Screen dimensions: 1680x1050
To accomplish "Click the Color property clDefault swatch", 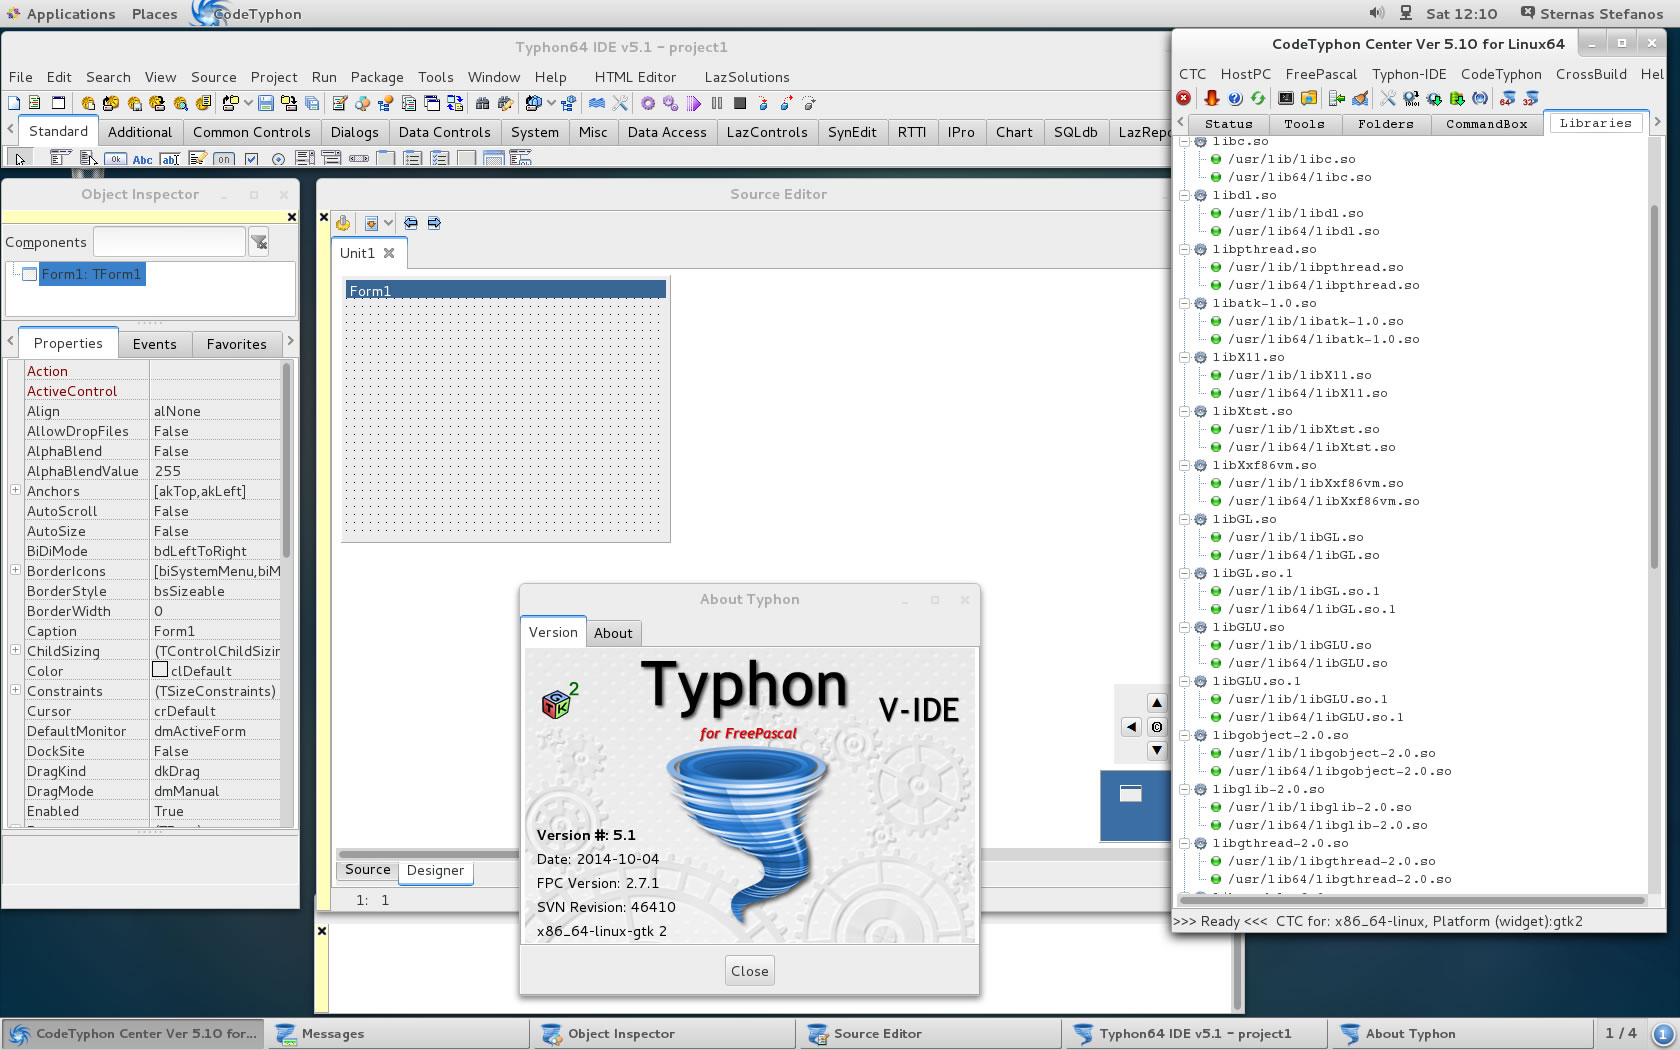I will click(160, 670).
